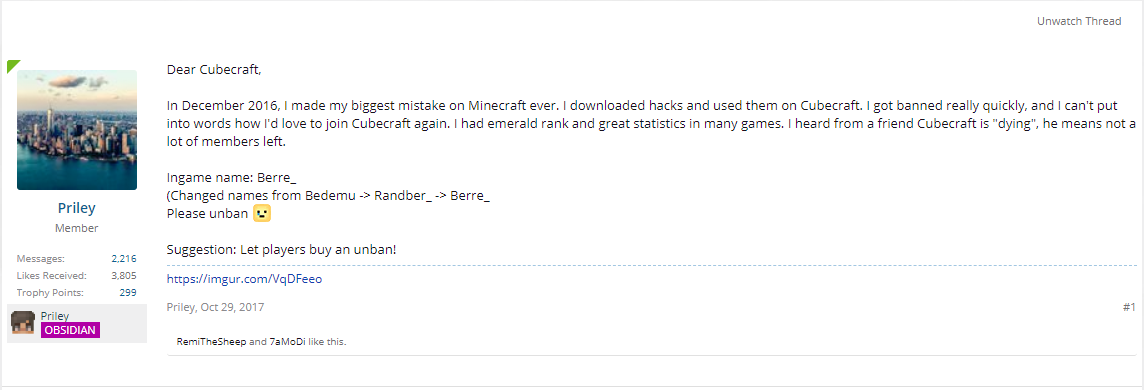Click the OBSIDIAN rank badge
Screen dimensions: 1144x390
pos(70,330)
